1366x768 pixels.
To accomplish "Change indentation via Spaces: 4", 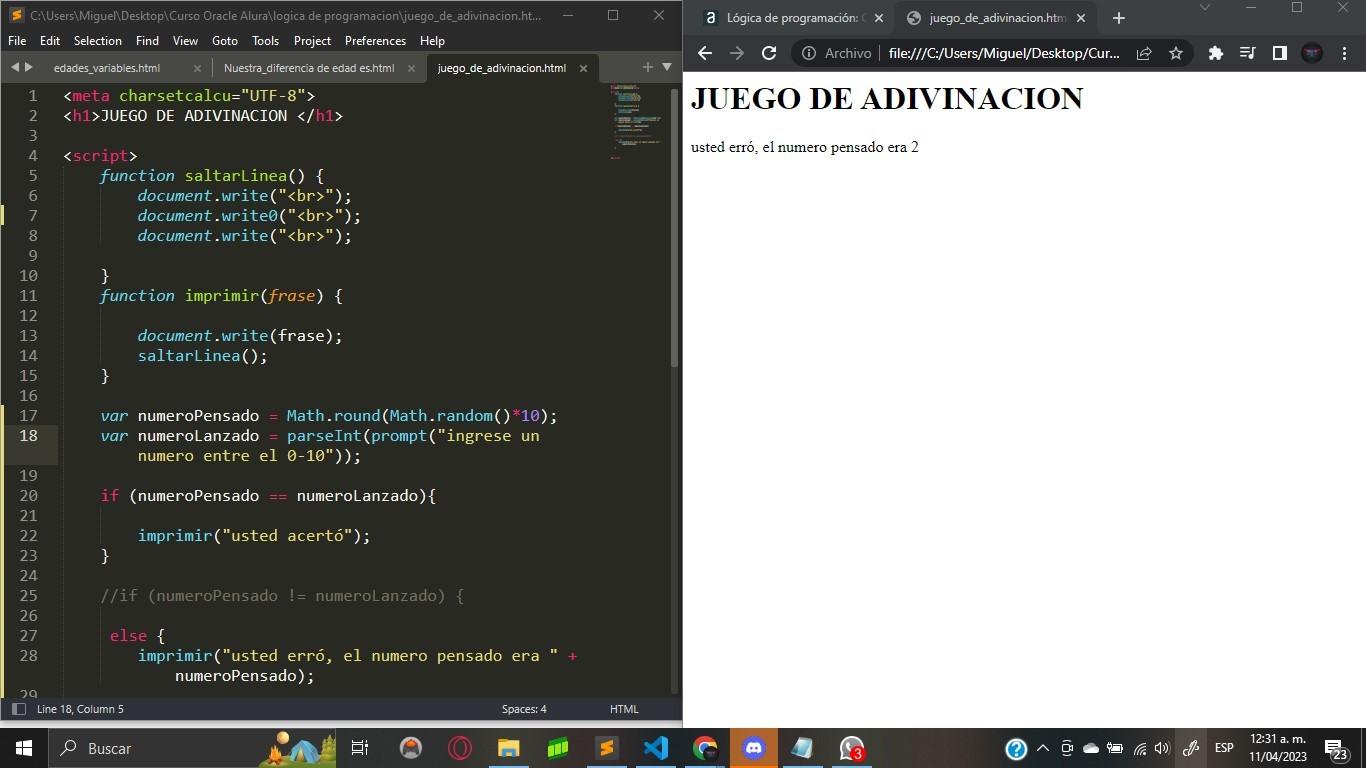I will point(524,709).
